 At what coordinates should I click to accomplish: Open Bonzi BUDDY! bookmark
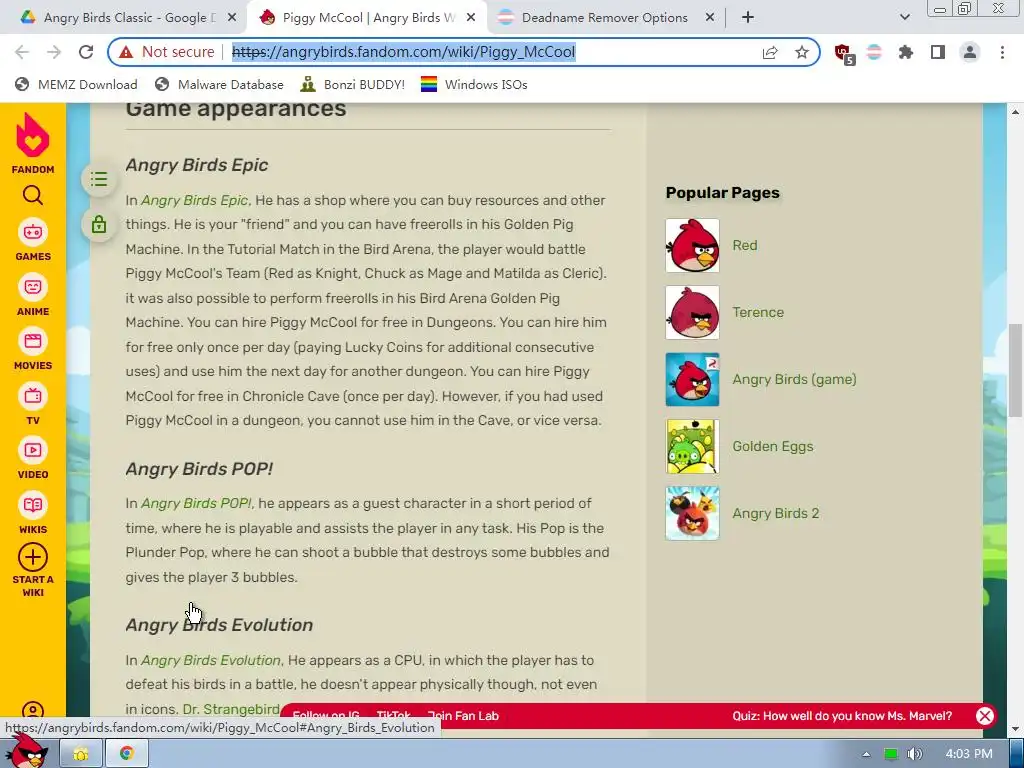point(353,84)
